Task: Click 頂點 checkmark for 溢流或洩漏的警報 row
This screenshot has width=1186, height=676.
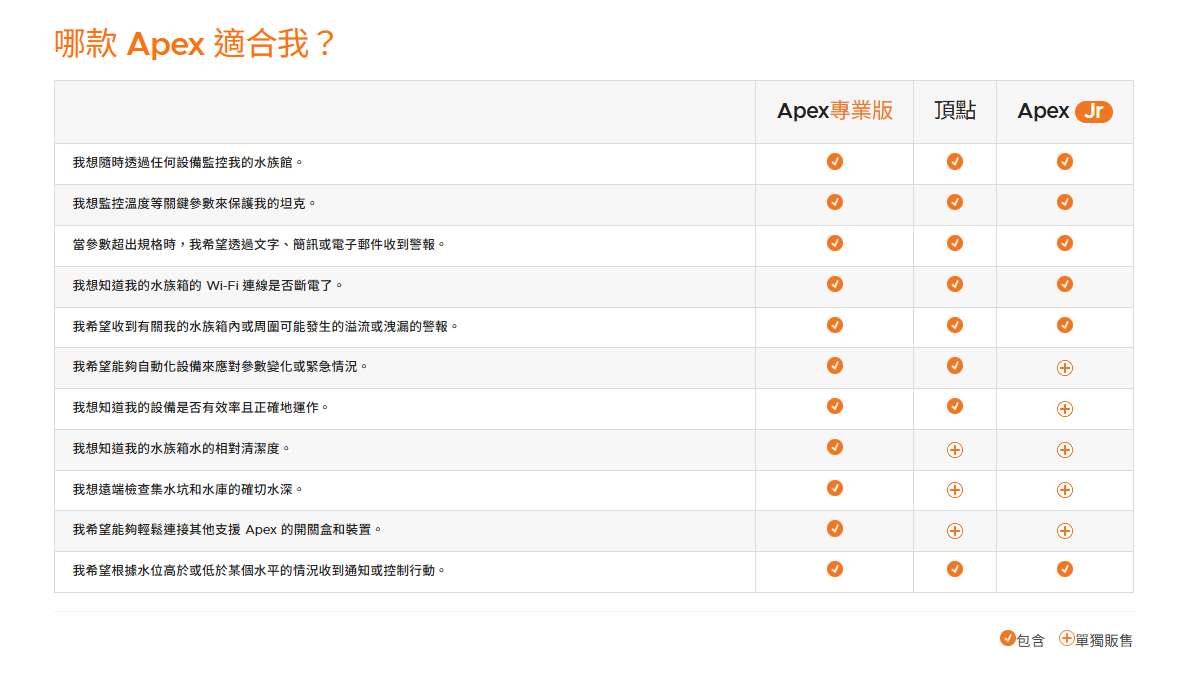Action: coord(955,325)
